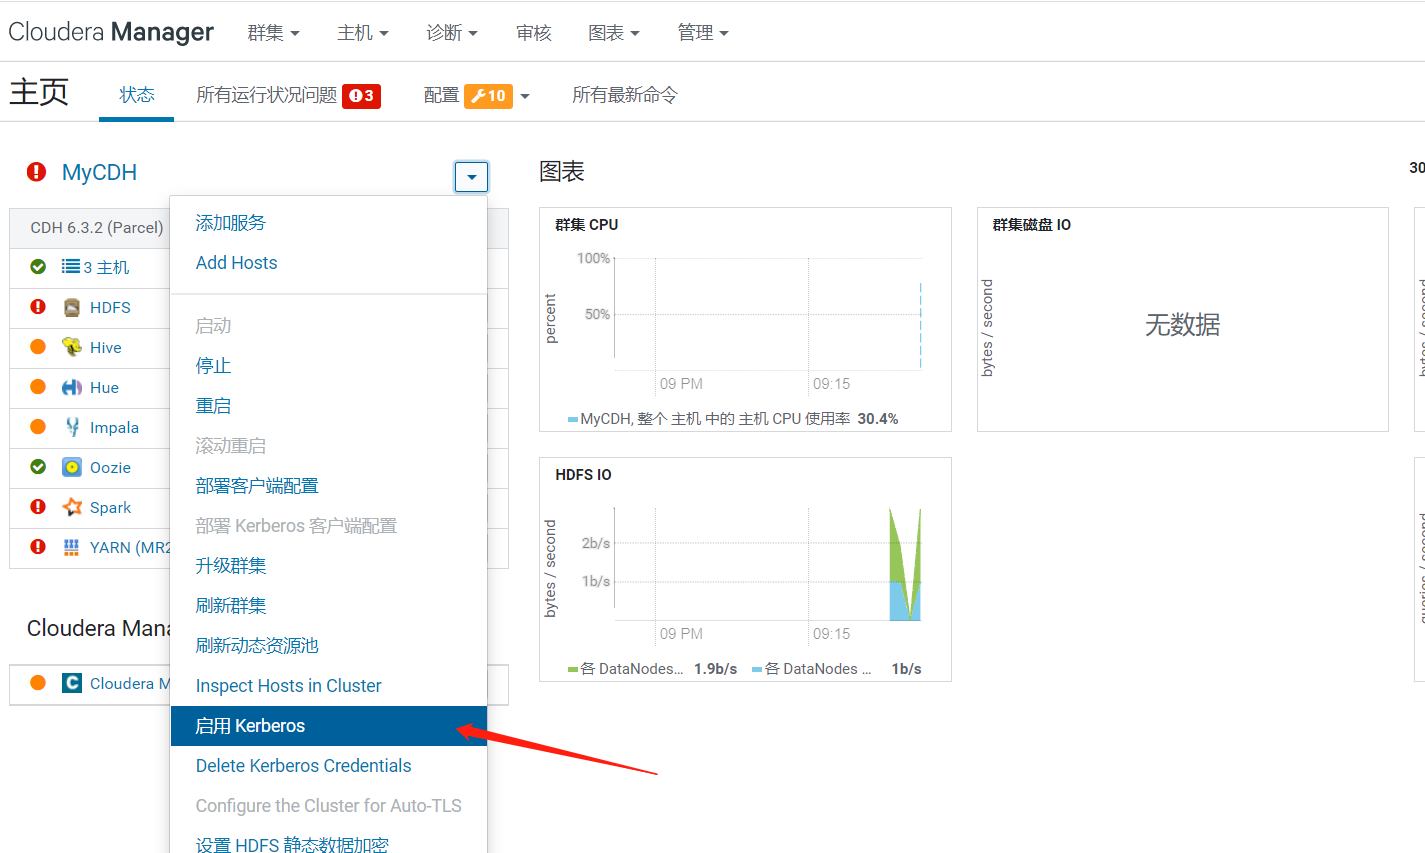Image resolution: width=1425 pixels, height=853 pixels.
Task: Click the red MyCDH health alert icon
Action: click(x=37, y=172)
